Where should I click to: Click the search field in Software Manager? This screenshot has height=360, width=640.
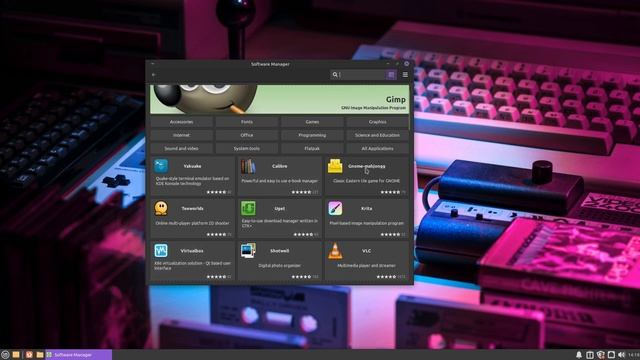363,75
